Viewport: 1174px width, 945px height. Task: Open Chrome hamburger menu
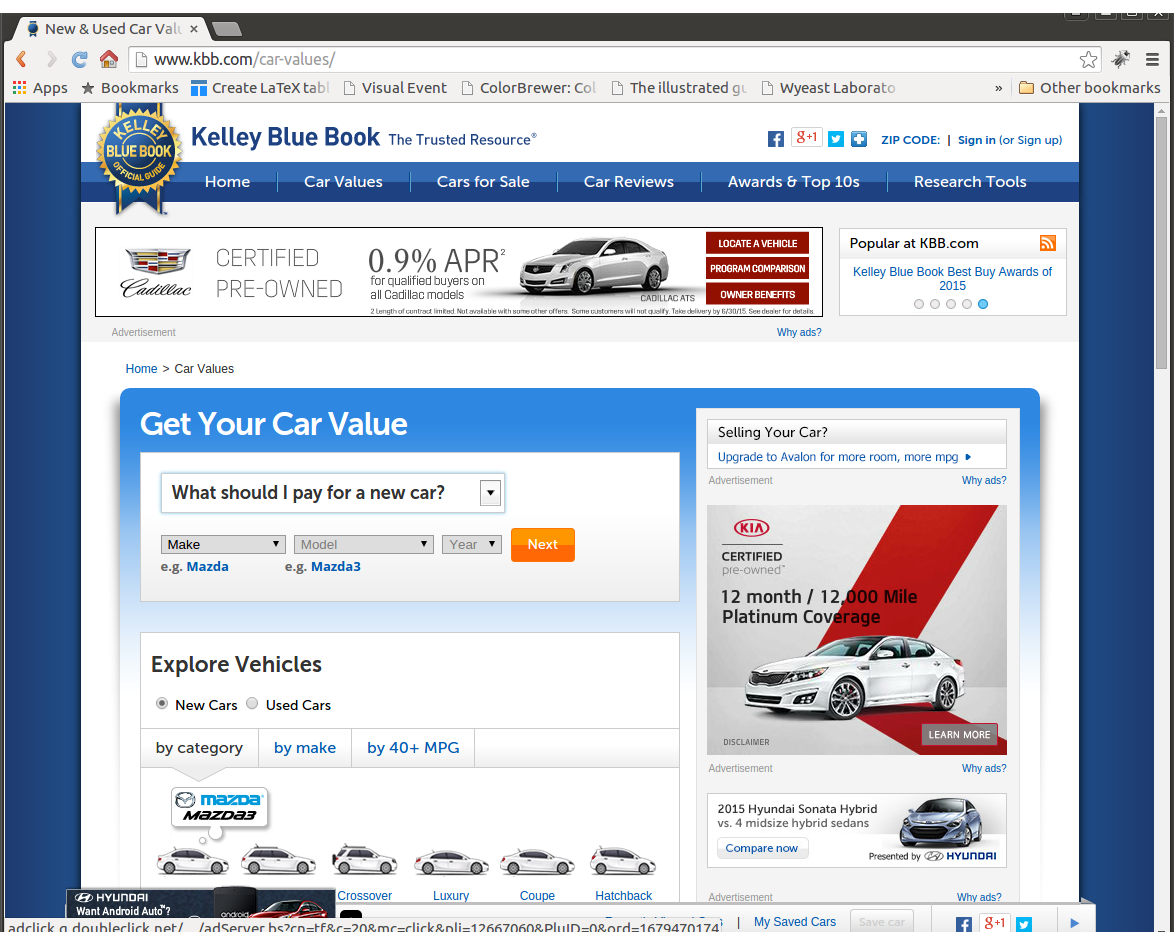pos(1153,59)
